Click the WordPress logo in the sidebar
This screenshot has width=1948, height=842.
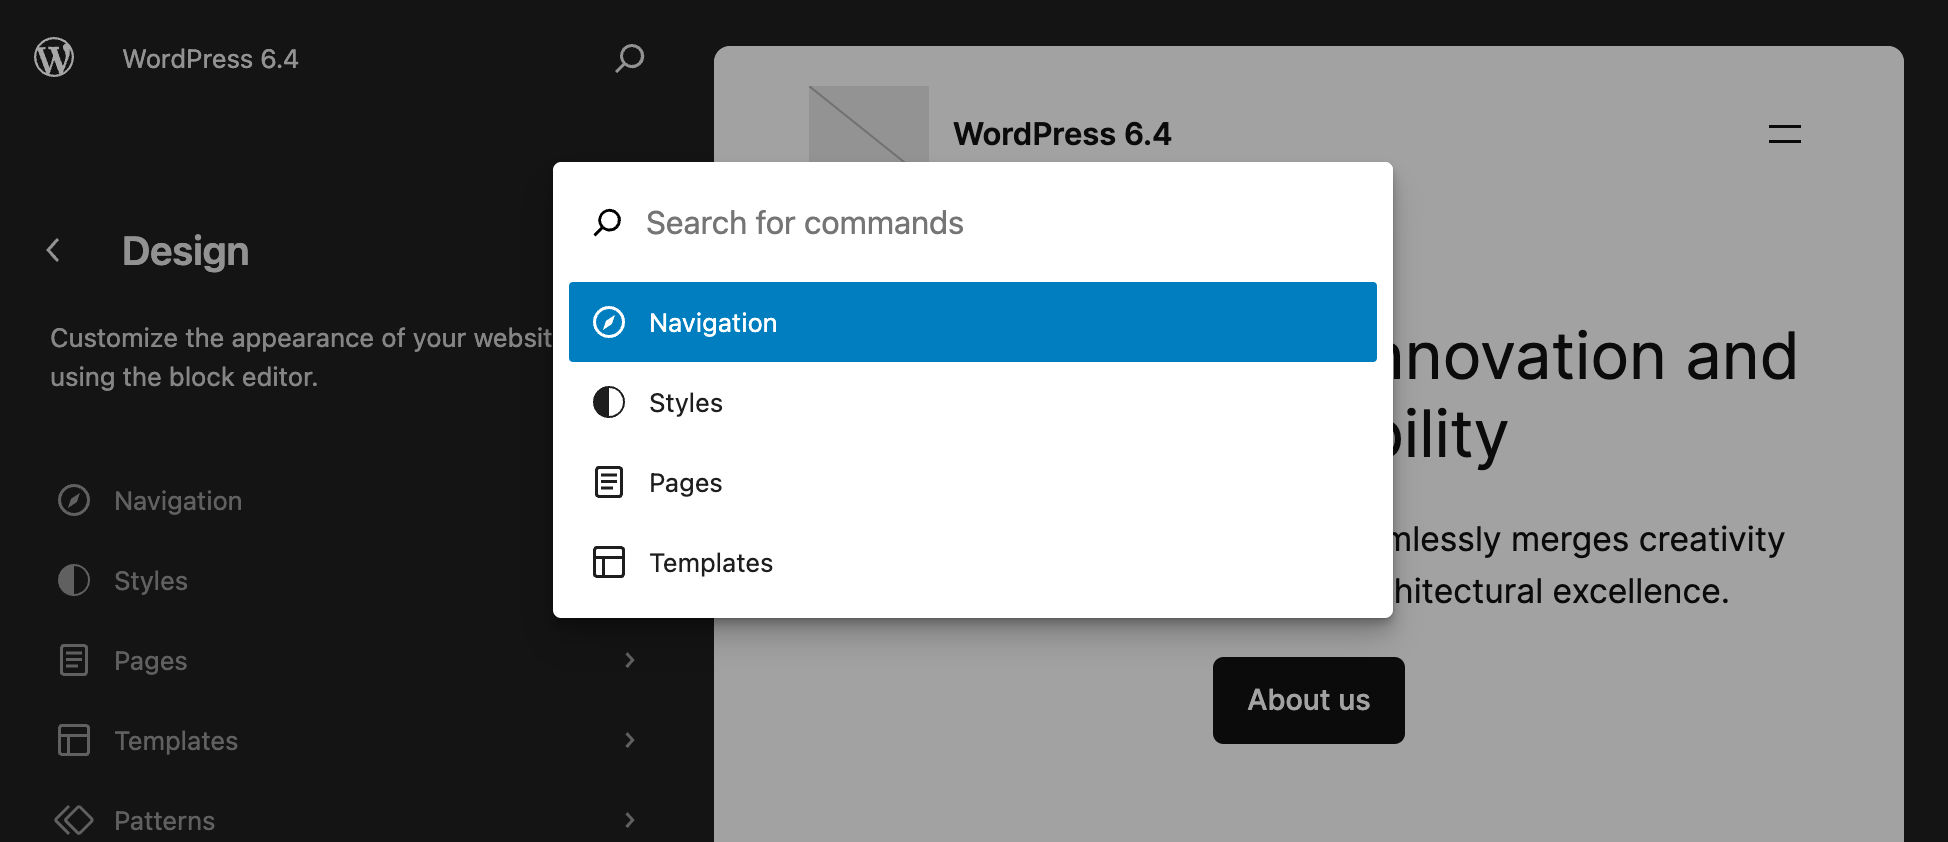(54, 58)
